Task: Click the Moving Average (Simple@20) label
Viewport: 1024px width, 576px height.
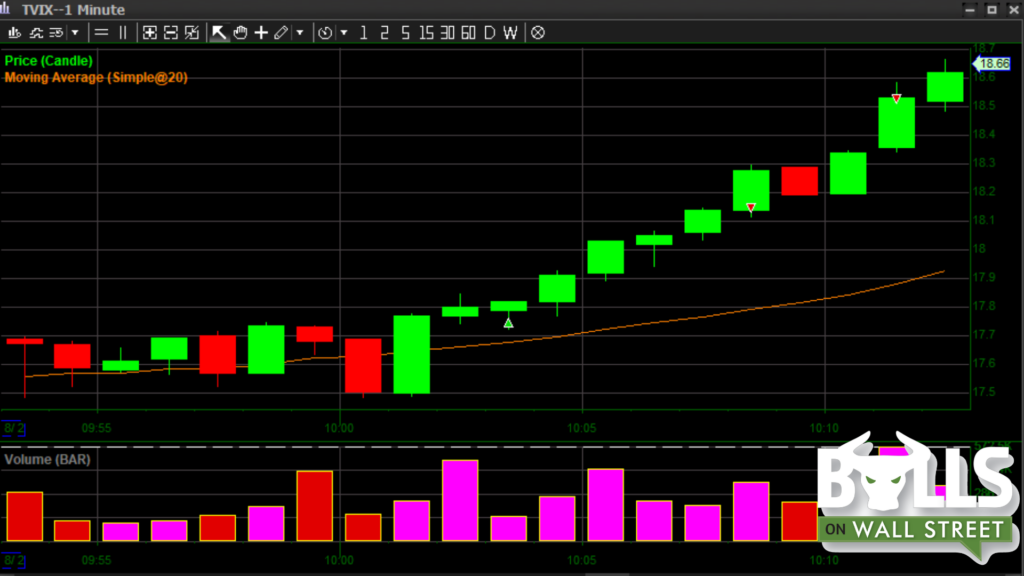Action: 96,77
